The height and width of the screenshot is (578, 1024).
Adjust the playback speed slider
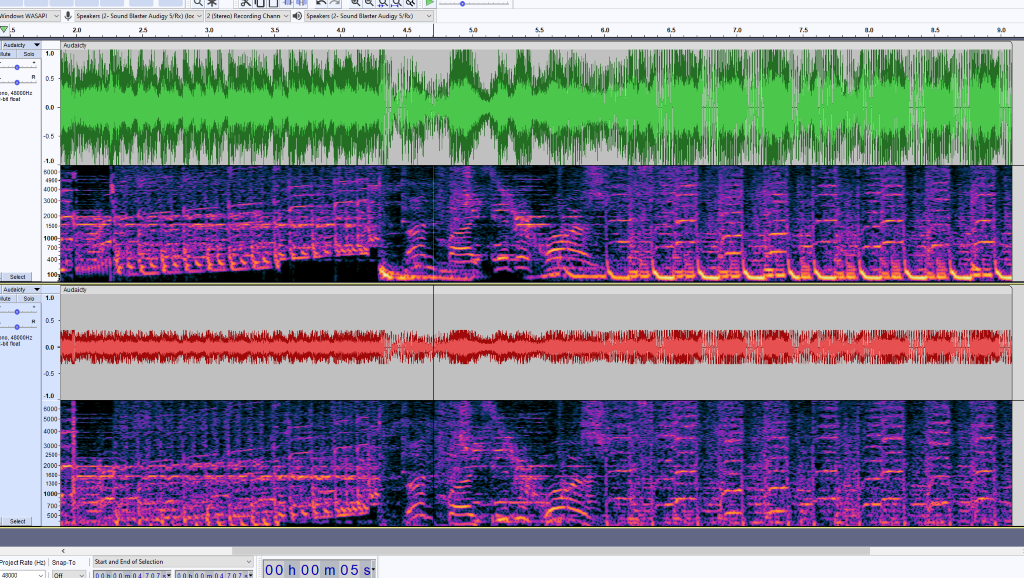tap(462, 4)
